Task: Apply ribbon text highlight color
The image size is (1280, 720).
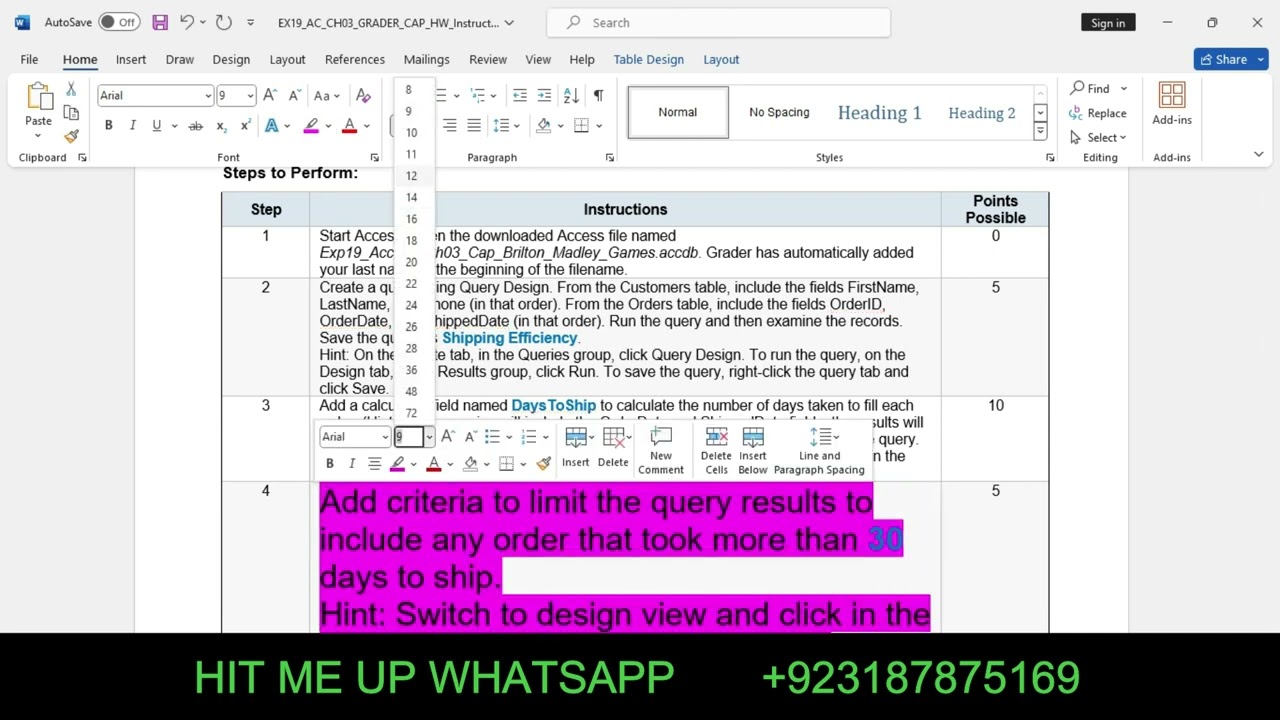Action: [x=311, y=126]
